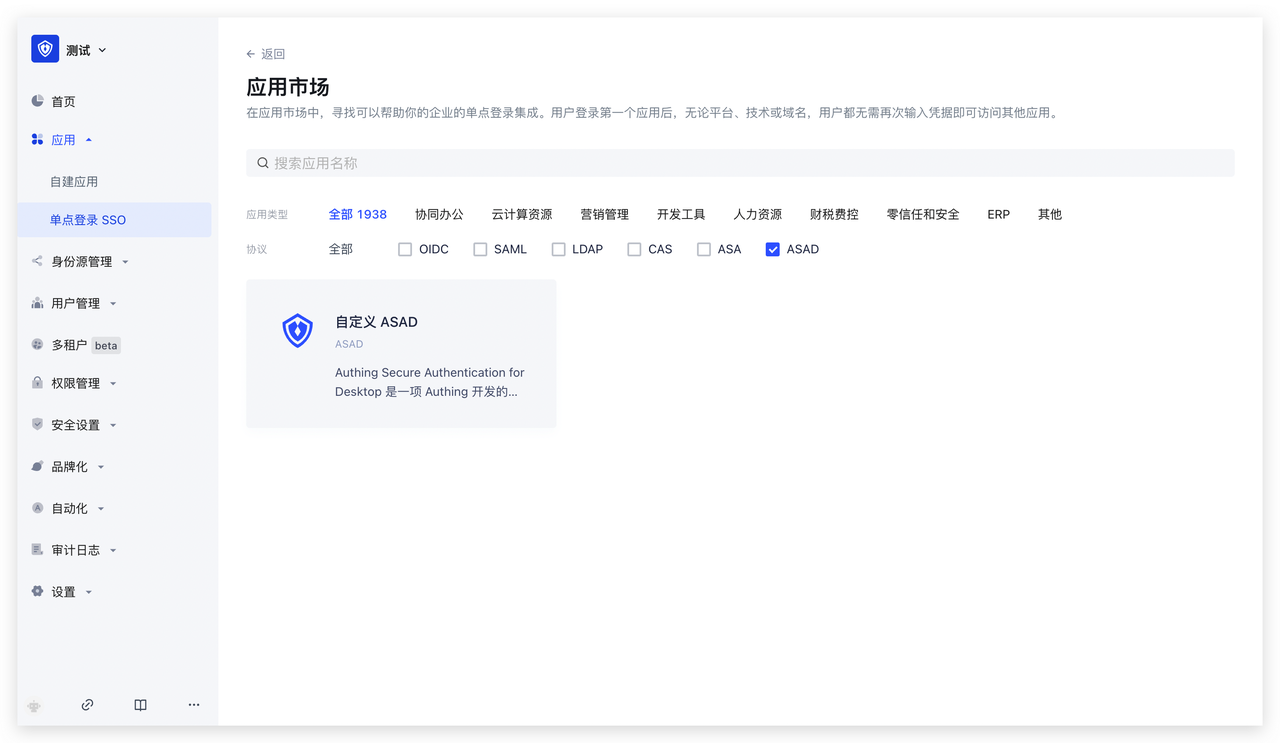Image resolution: width=1280 pixels, height=743 pixels.
Task: Switch to 开发工具 category
Action: (x=681, y=214)
